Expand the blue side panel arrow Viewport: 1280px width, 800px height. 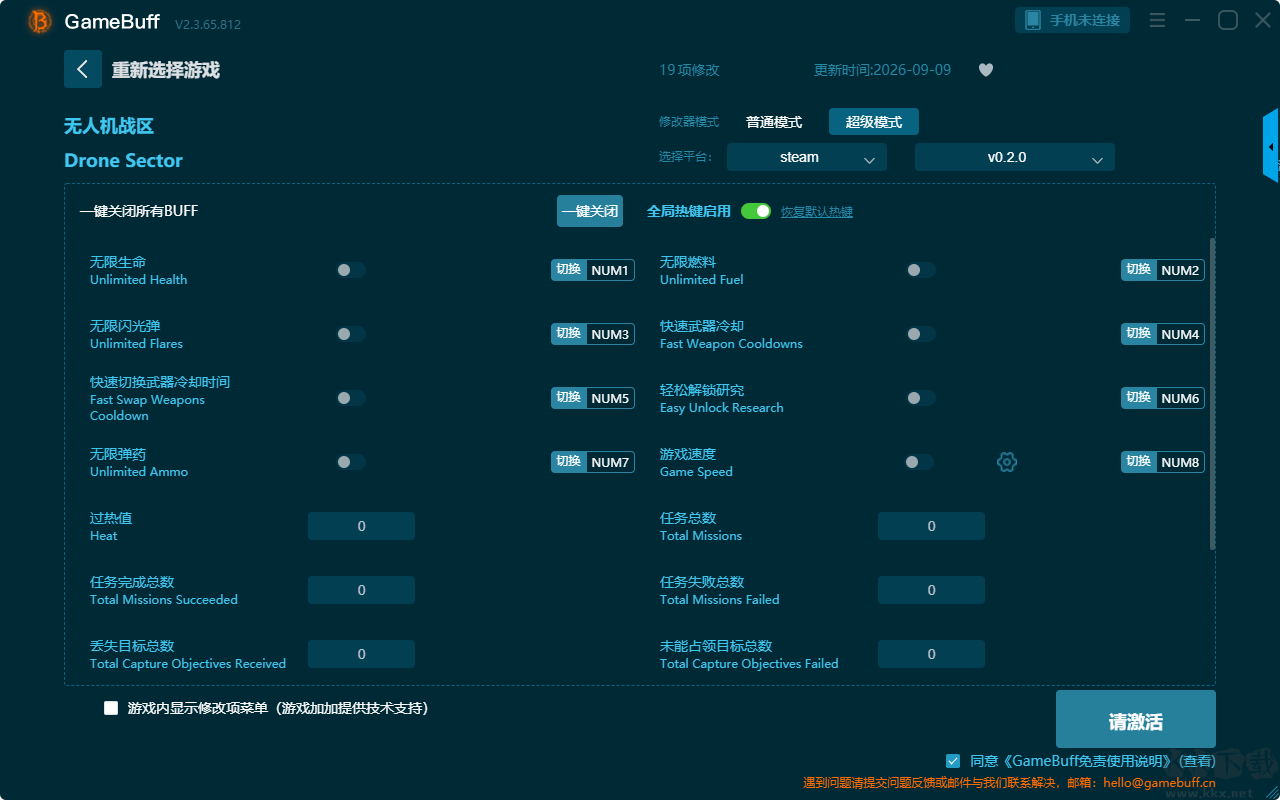1271,146
